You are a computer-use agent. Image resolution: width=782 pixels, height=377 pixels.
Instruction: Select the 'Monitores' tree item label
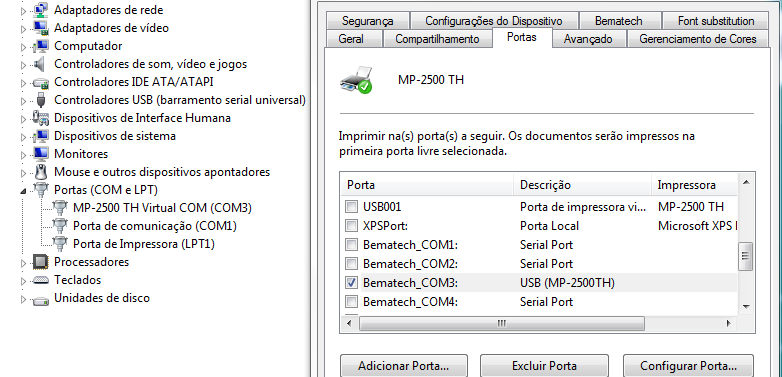[x=81, y=154]
